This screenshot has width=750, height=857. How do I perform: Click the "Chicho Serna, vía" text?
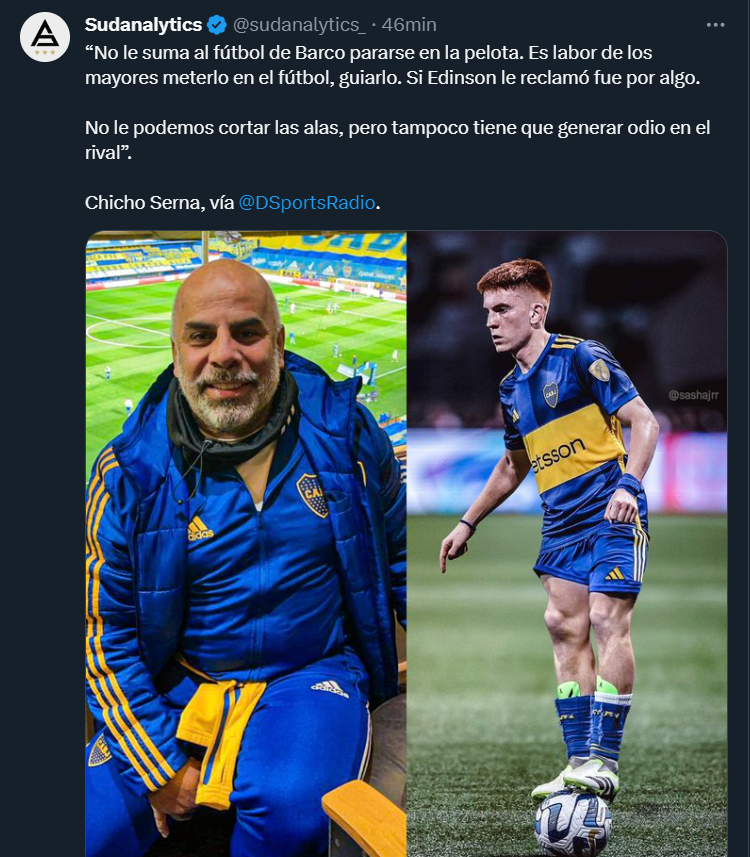coord(158,202)
